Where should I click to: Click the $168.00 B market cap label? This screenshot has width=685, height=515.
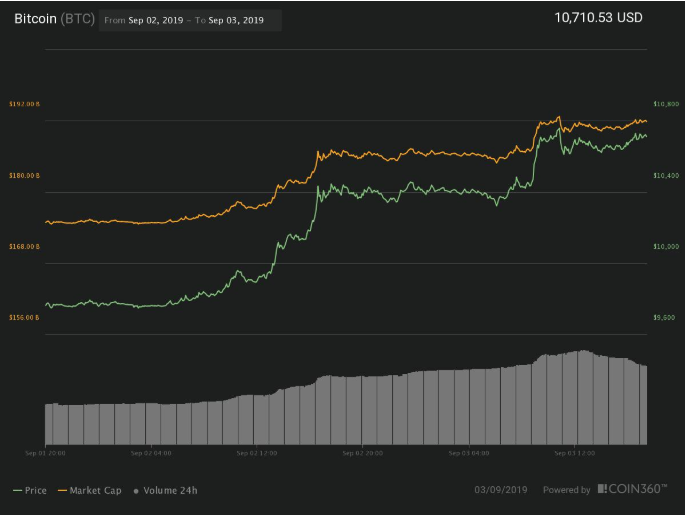click(24, 246)
